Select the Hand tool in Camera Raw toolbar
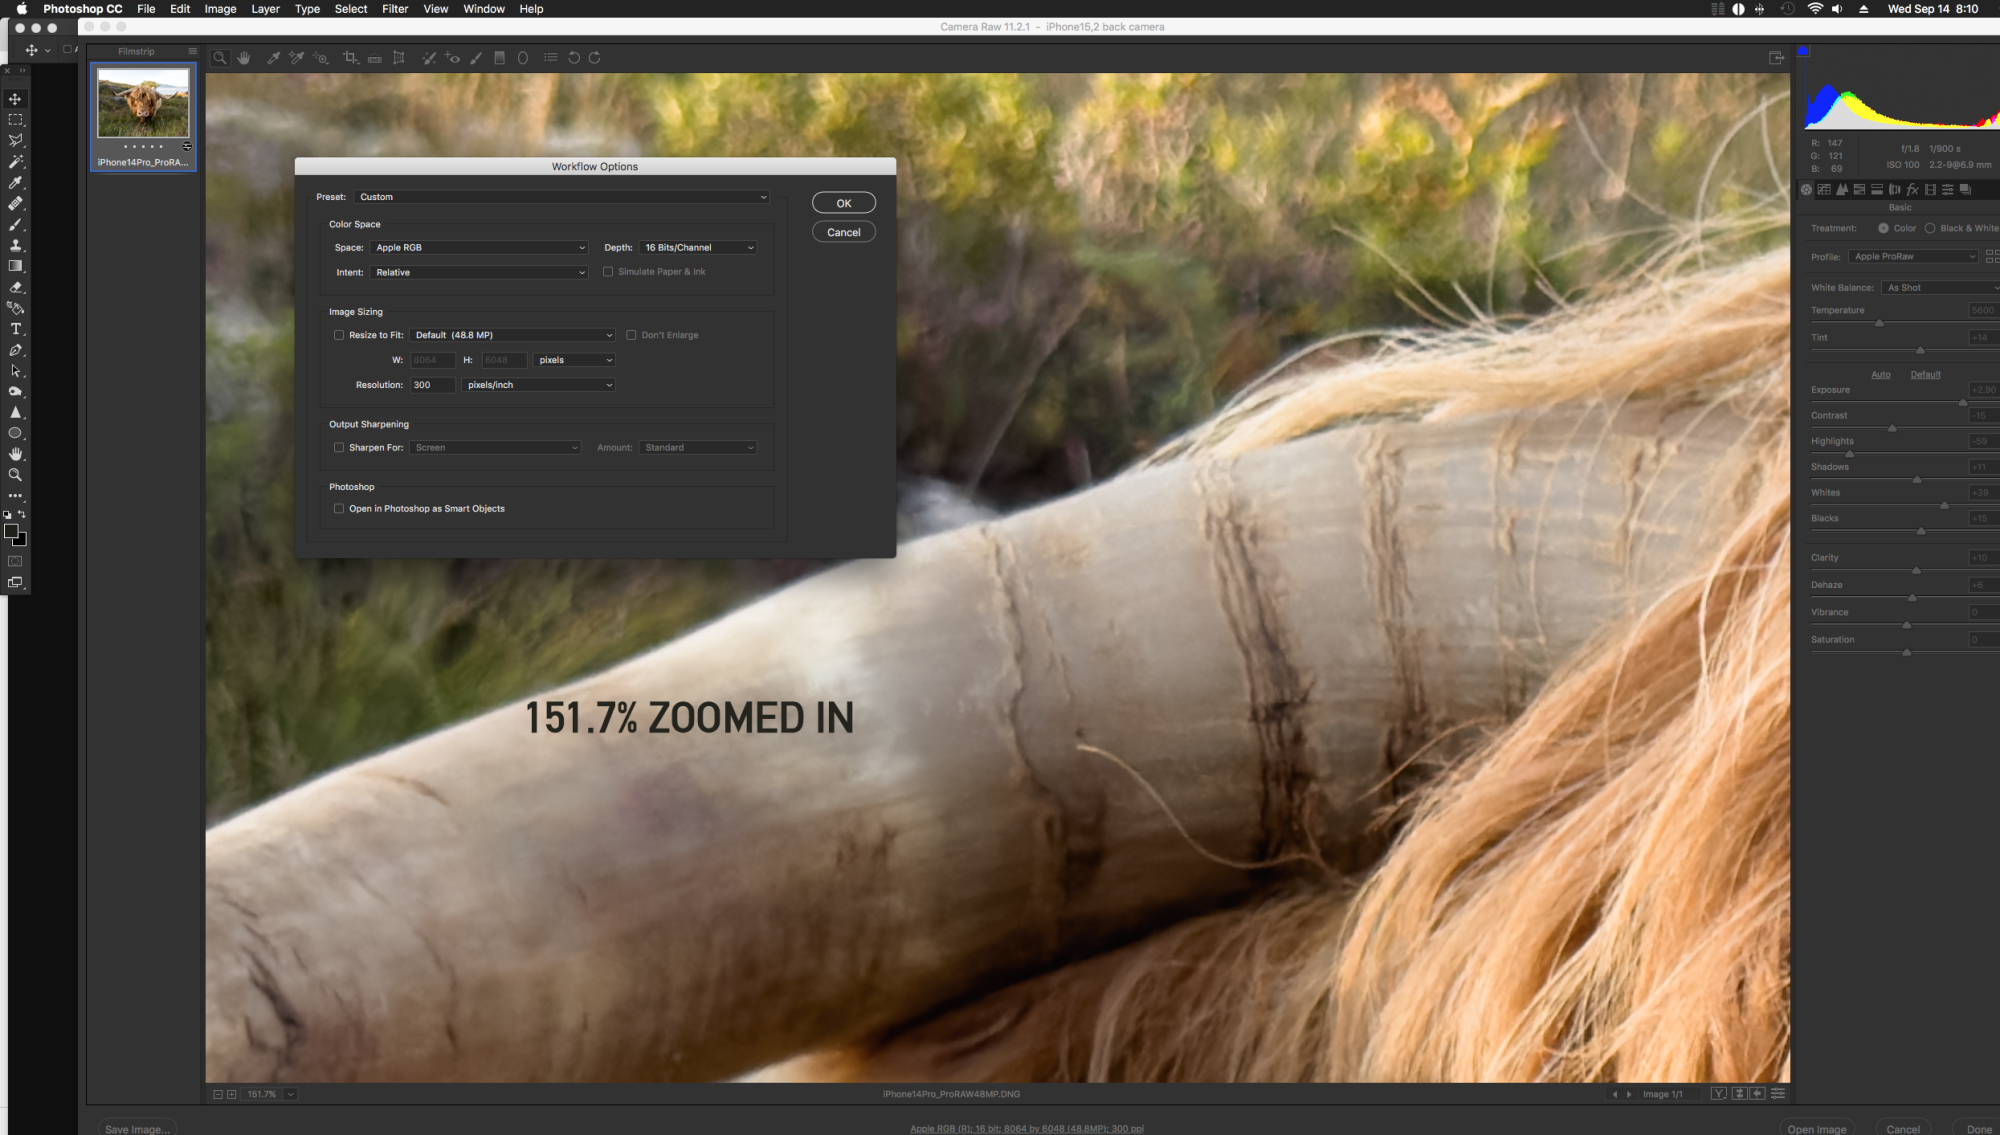This screenshot has height=1135, width=2000. click(x=244, y=58)
